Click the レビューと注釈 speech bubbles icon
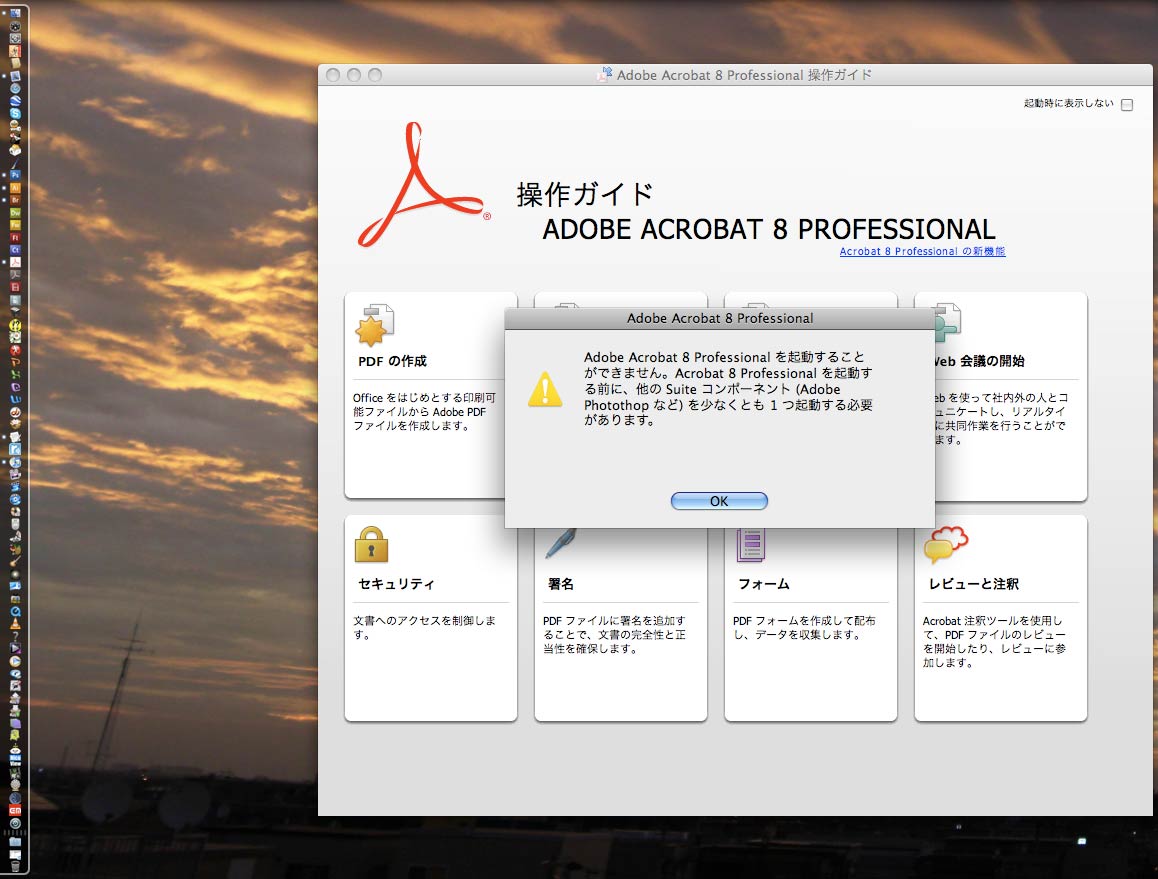Screen dimensions: 1158x879 pos(945,544)
